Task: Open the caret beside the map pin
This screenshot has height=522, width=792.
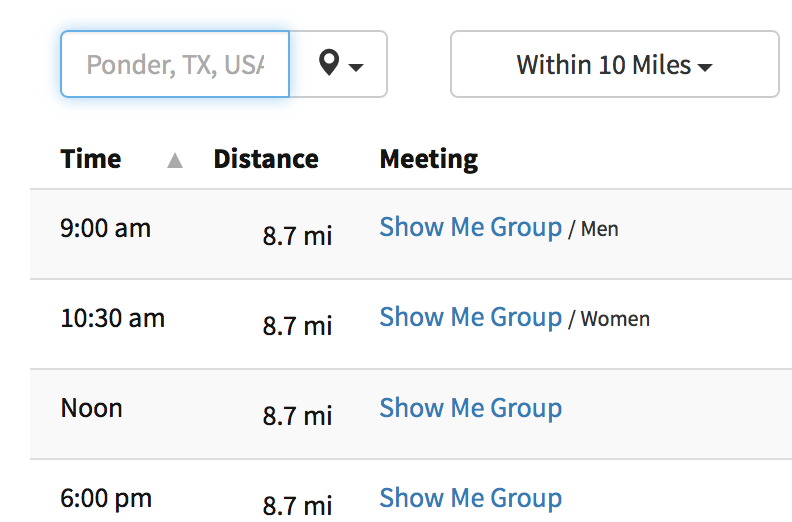Action: (x=356, y=67)
